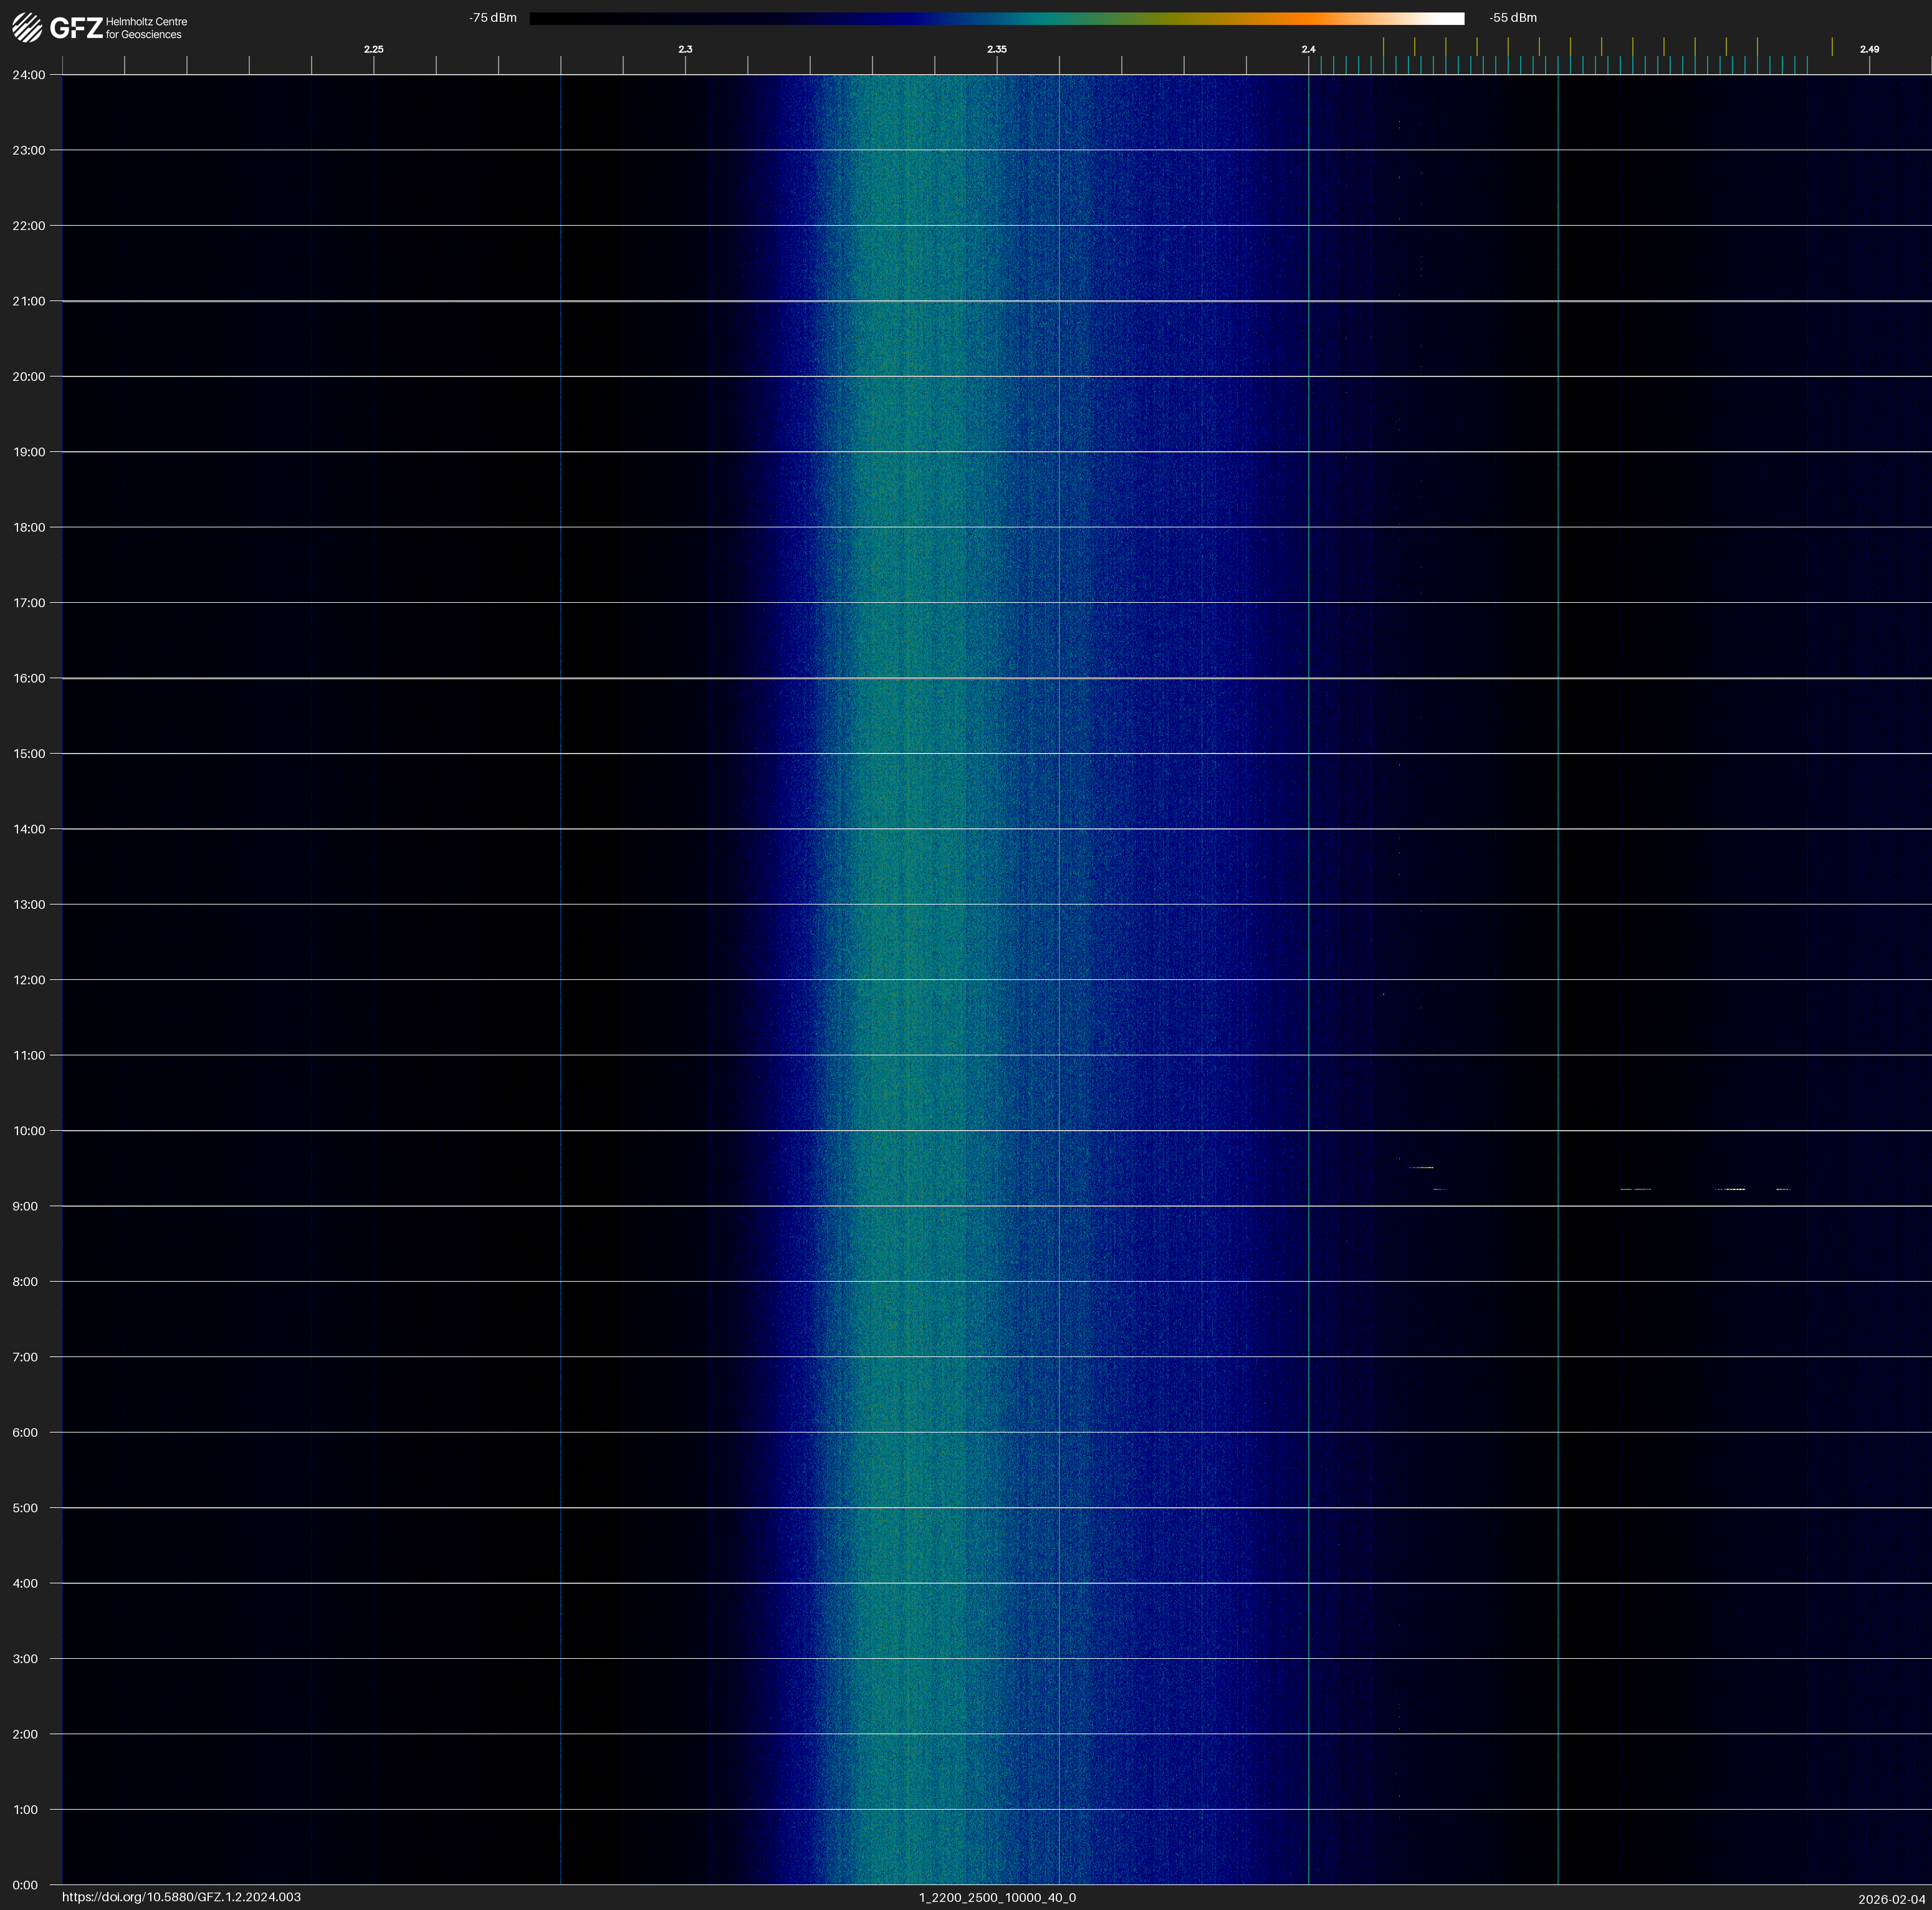
Task: Click the GFZ striped globe logo icon
Action: pyautogui.click(x=27, y=27)
